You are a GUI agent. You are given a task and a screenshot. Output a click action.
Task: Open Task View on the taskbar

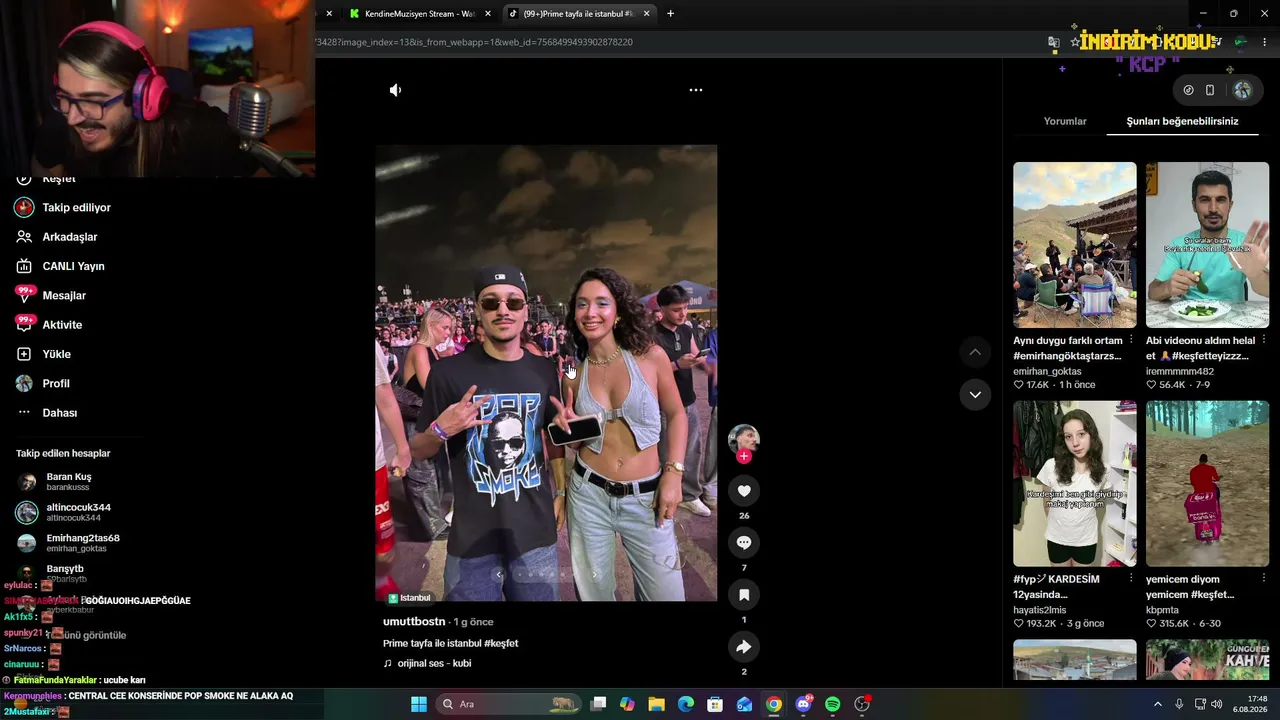click(598, 704)
